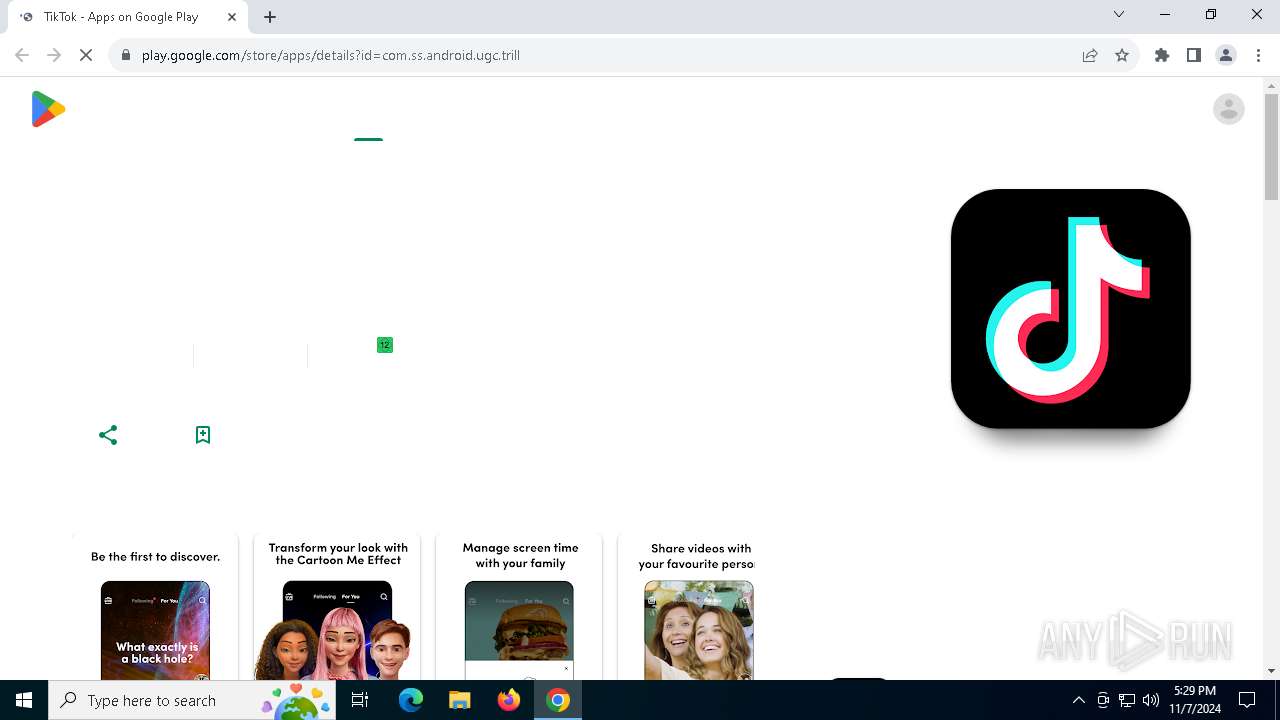1280x720 pixels.
Task: Open a new tab with the plus button
Action: tap(270, 17)
